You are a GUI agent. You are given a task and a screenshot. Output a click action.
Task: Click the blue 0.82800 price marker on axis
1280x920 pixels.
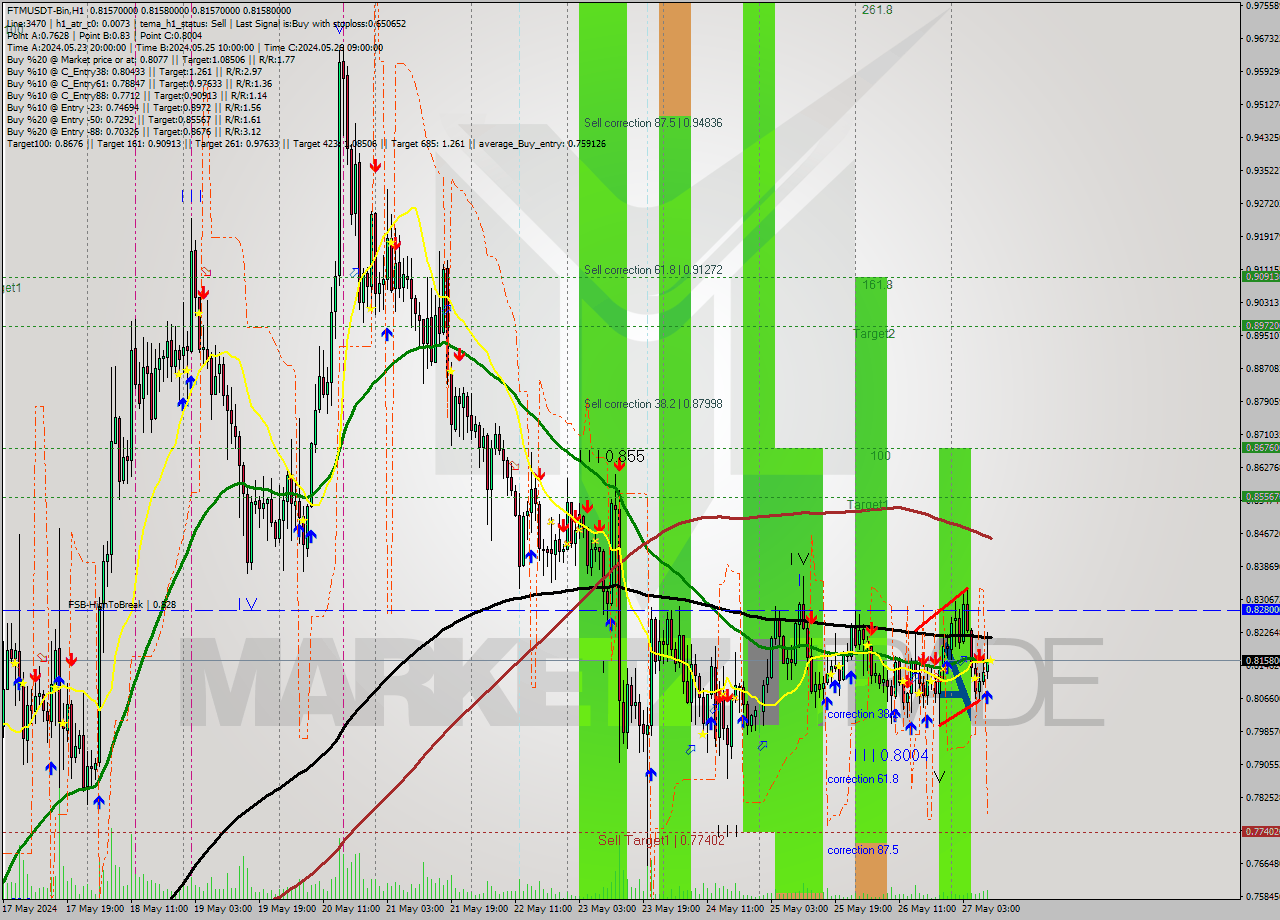(x=1260, y=609)
